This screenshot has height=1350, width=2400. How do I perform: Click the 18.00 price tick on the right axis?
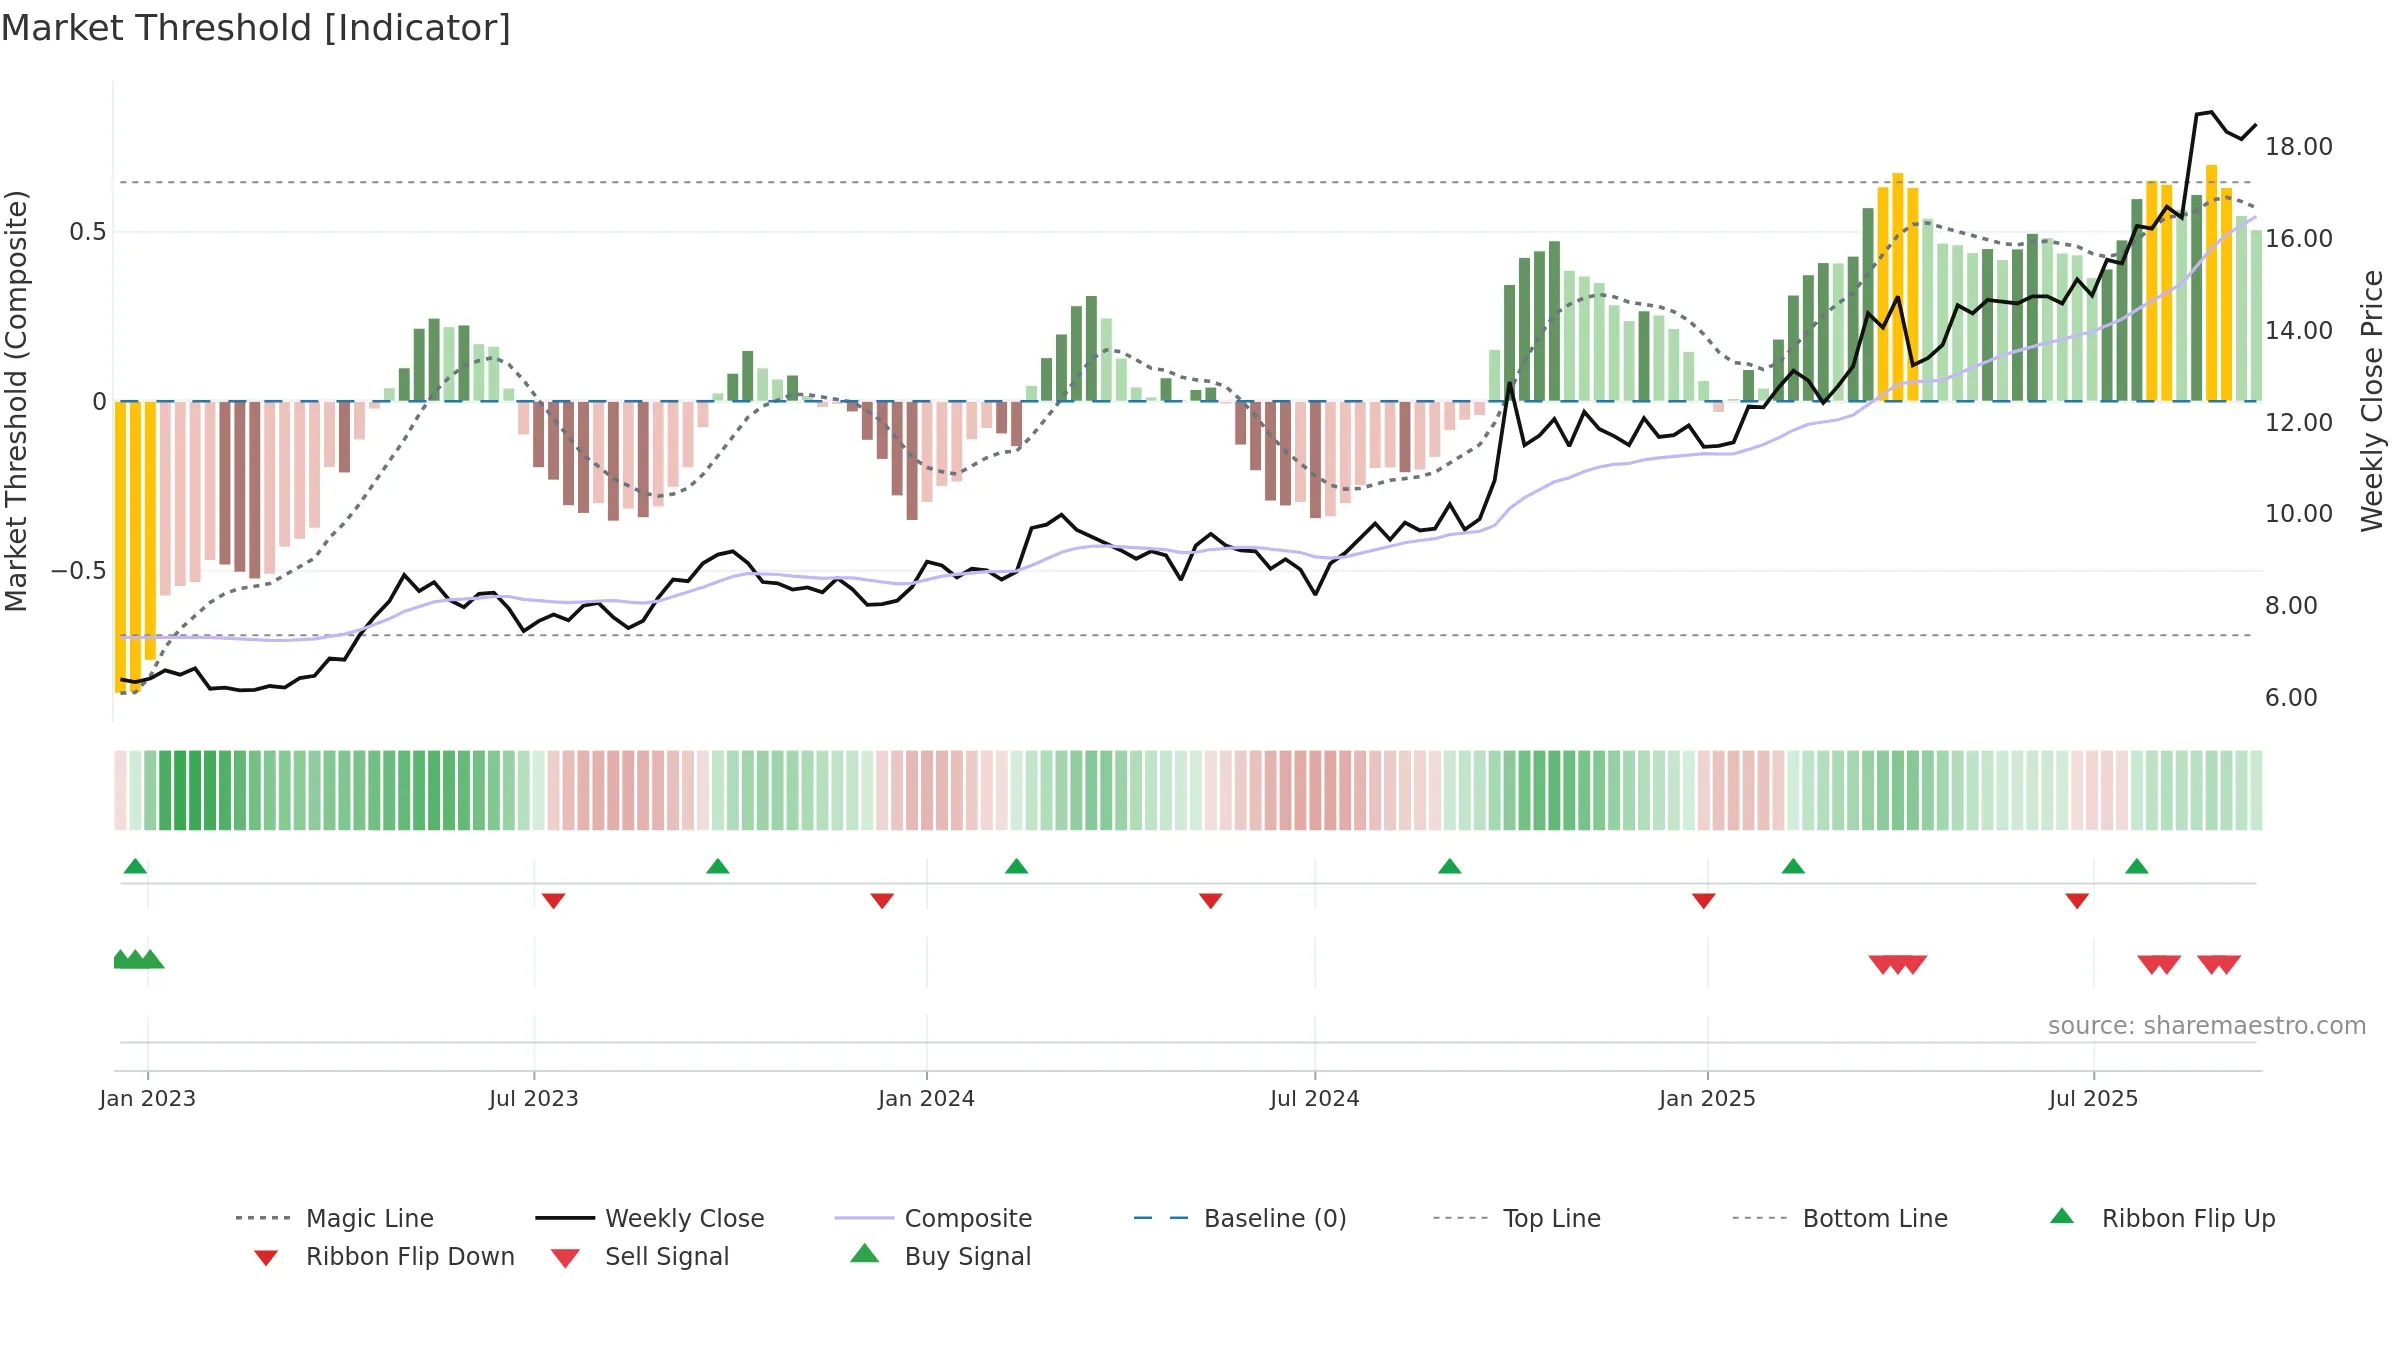[x=2299, y=147]
